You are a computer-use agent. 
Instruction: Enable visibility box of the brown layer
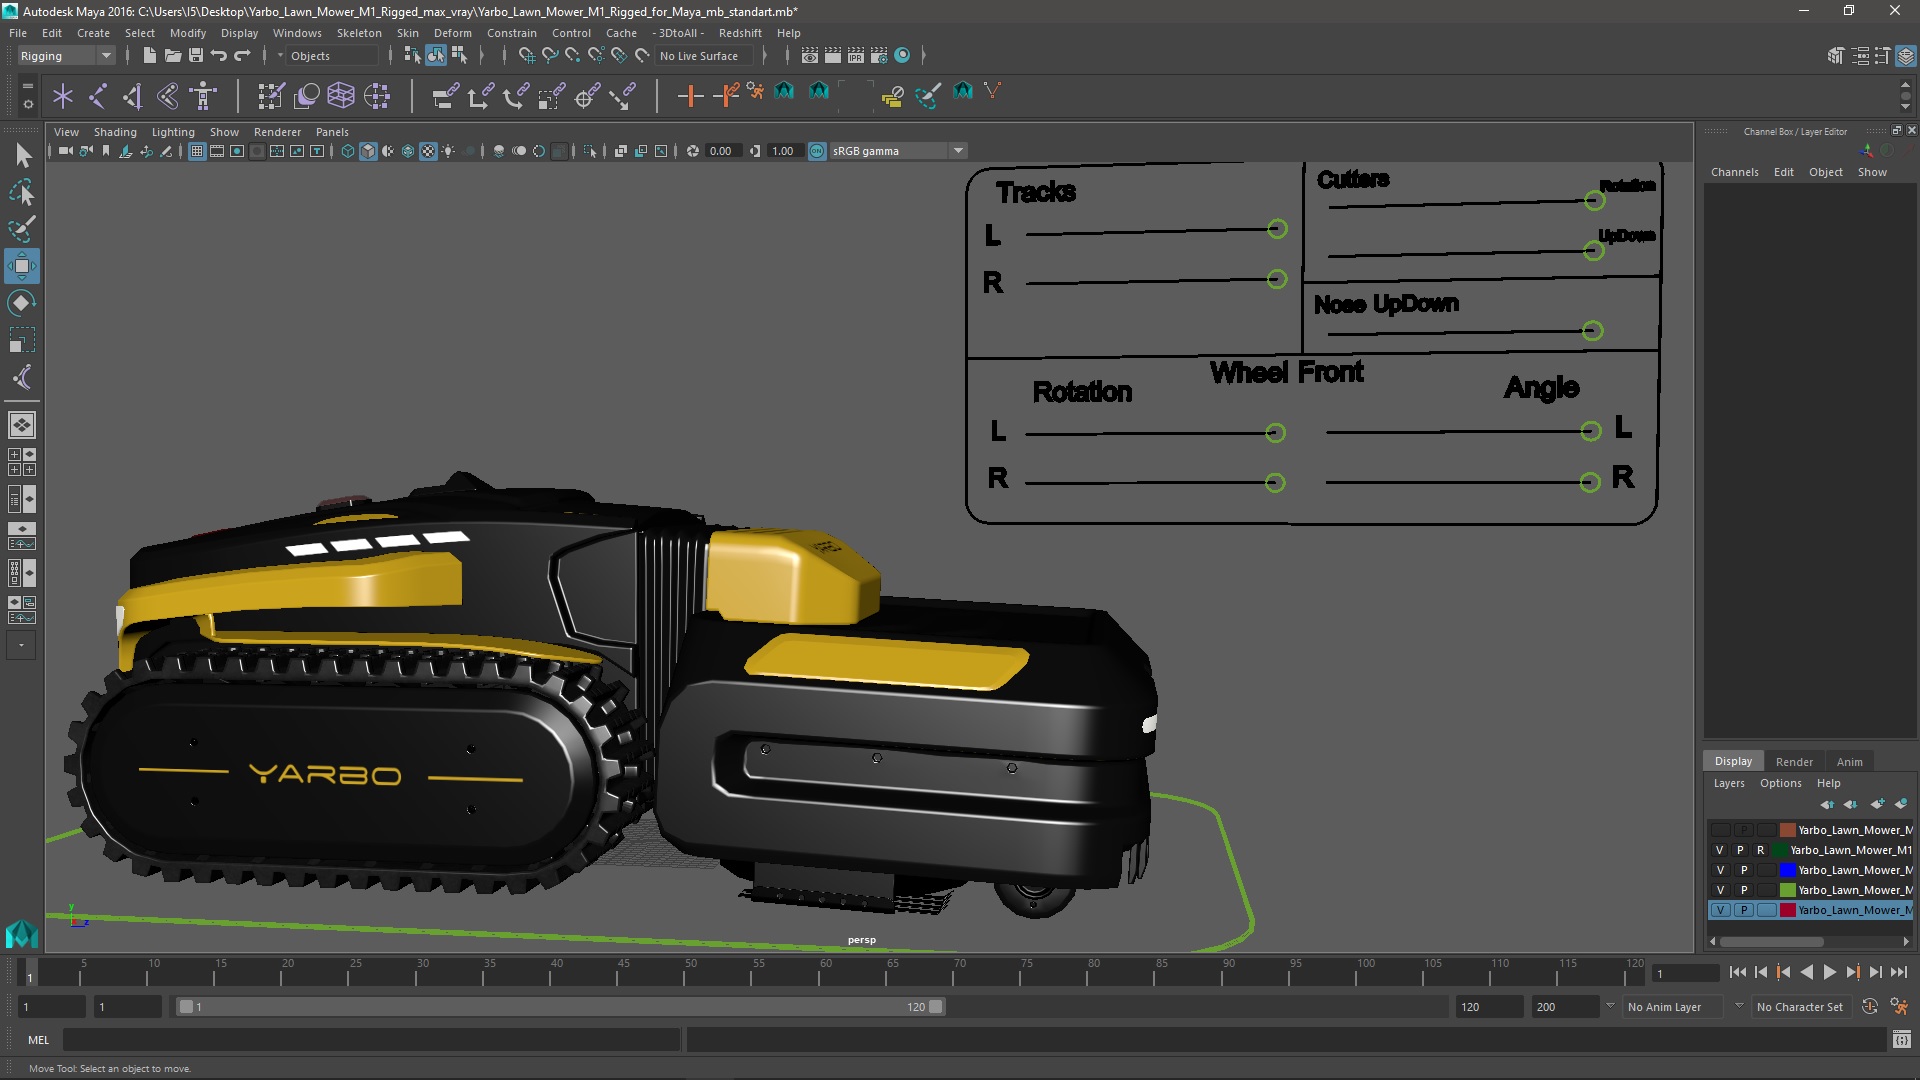coord(1720,830)
